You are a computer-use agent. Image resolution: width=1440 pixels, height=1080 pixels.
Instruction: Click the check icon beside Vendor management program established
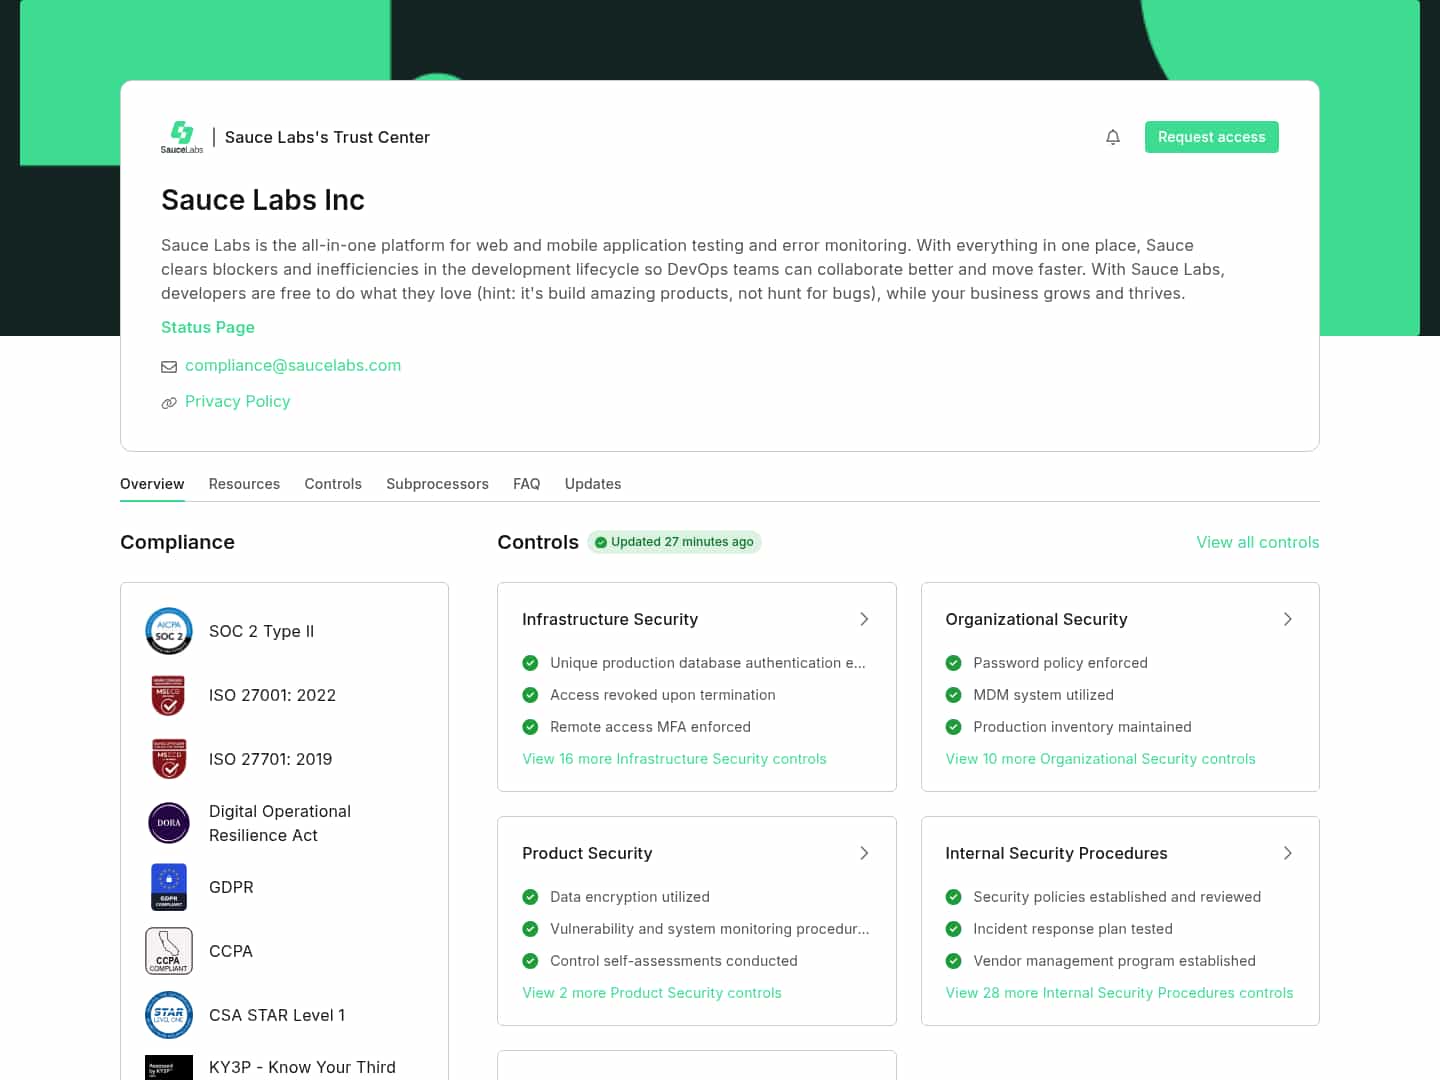(x=953, y=961)
